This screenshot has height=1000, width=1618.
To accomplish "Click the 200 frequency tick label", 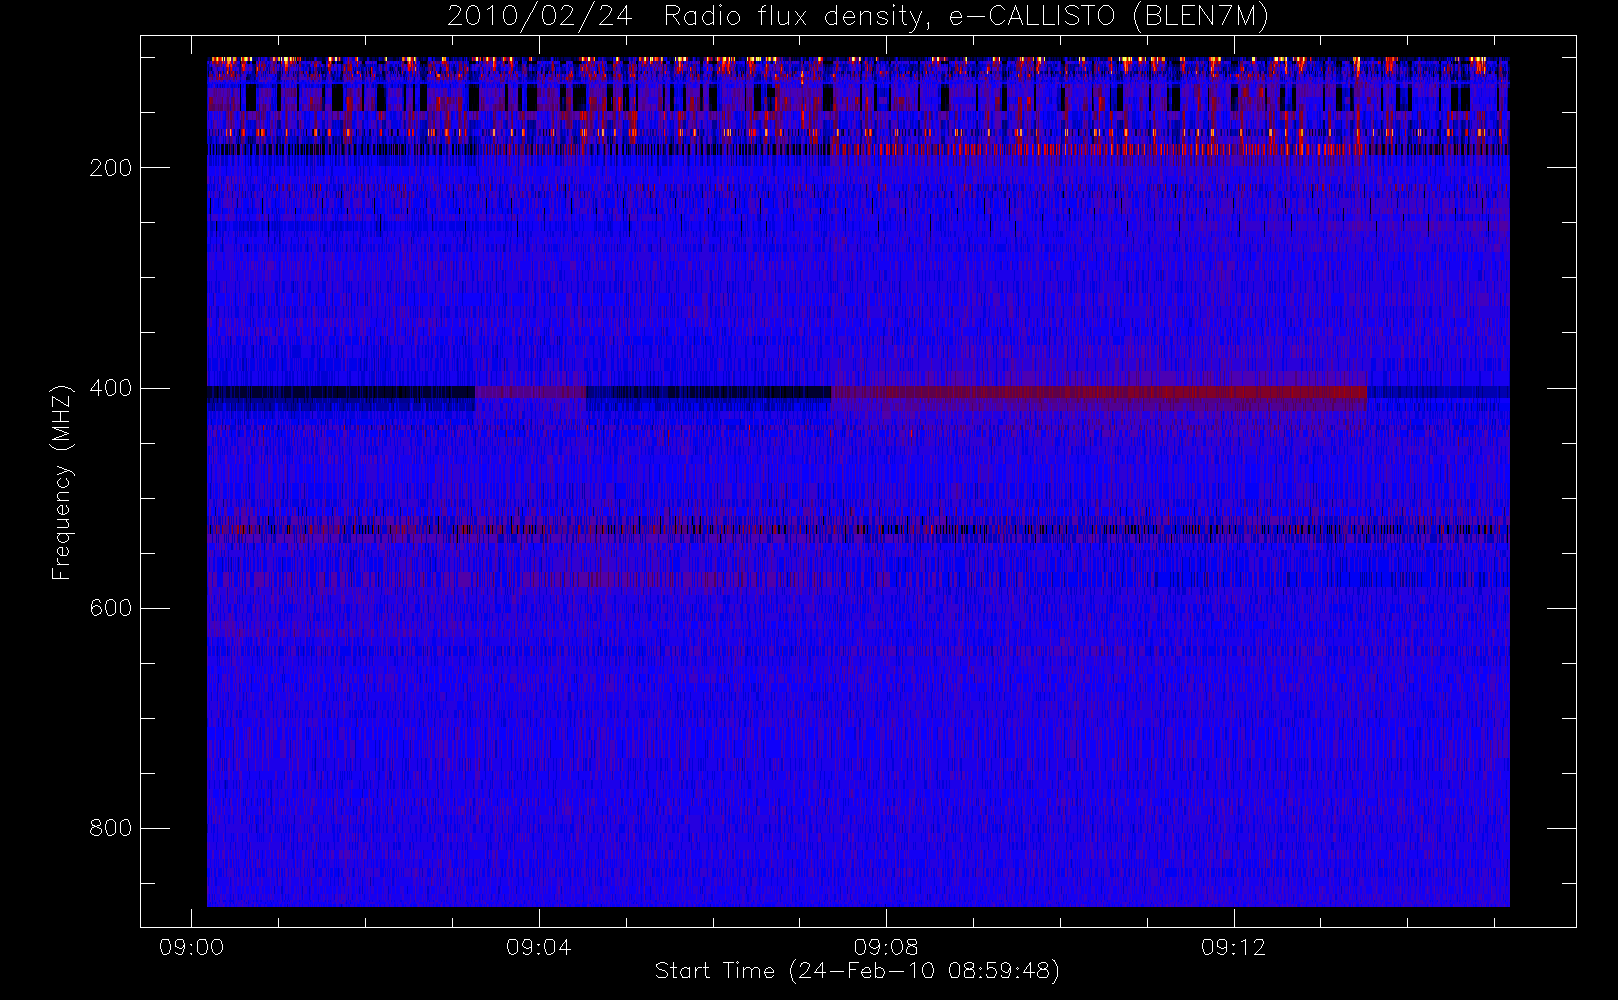I will coord(110,168).
